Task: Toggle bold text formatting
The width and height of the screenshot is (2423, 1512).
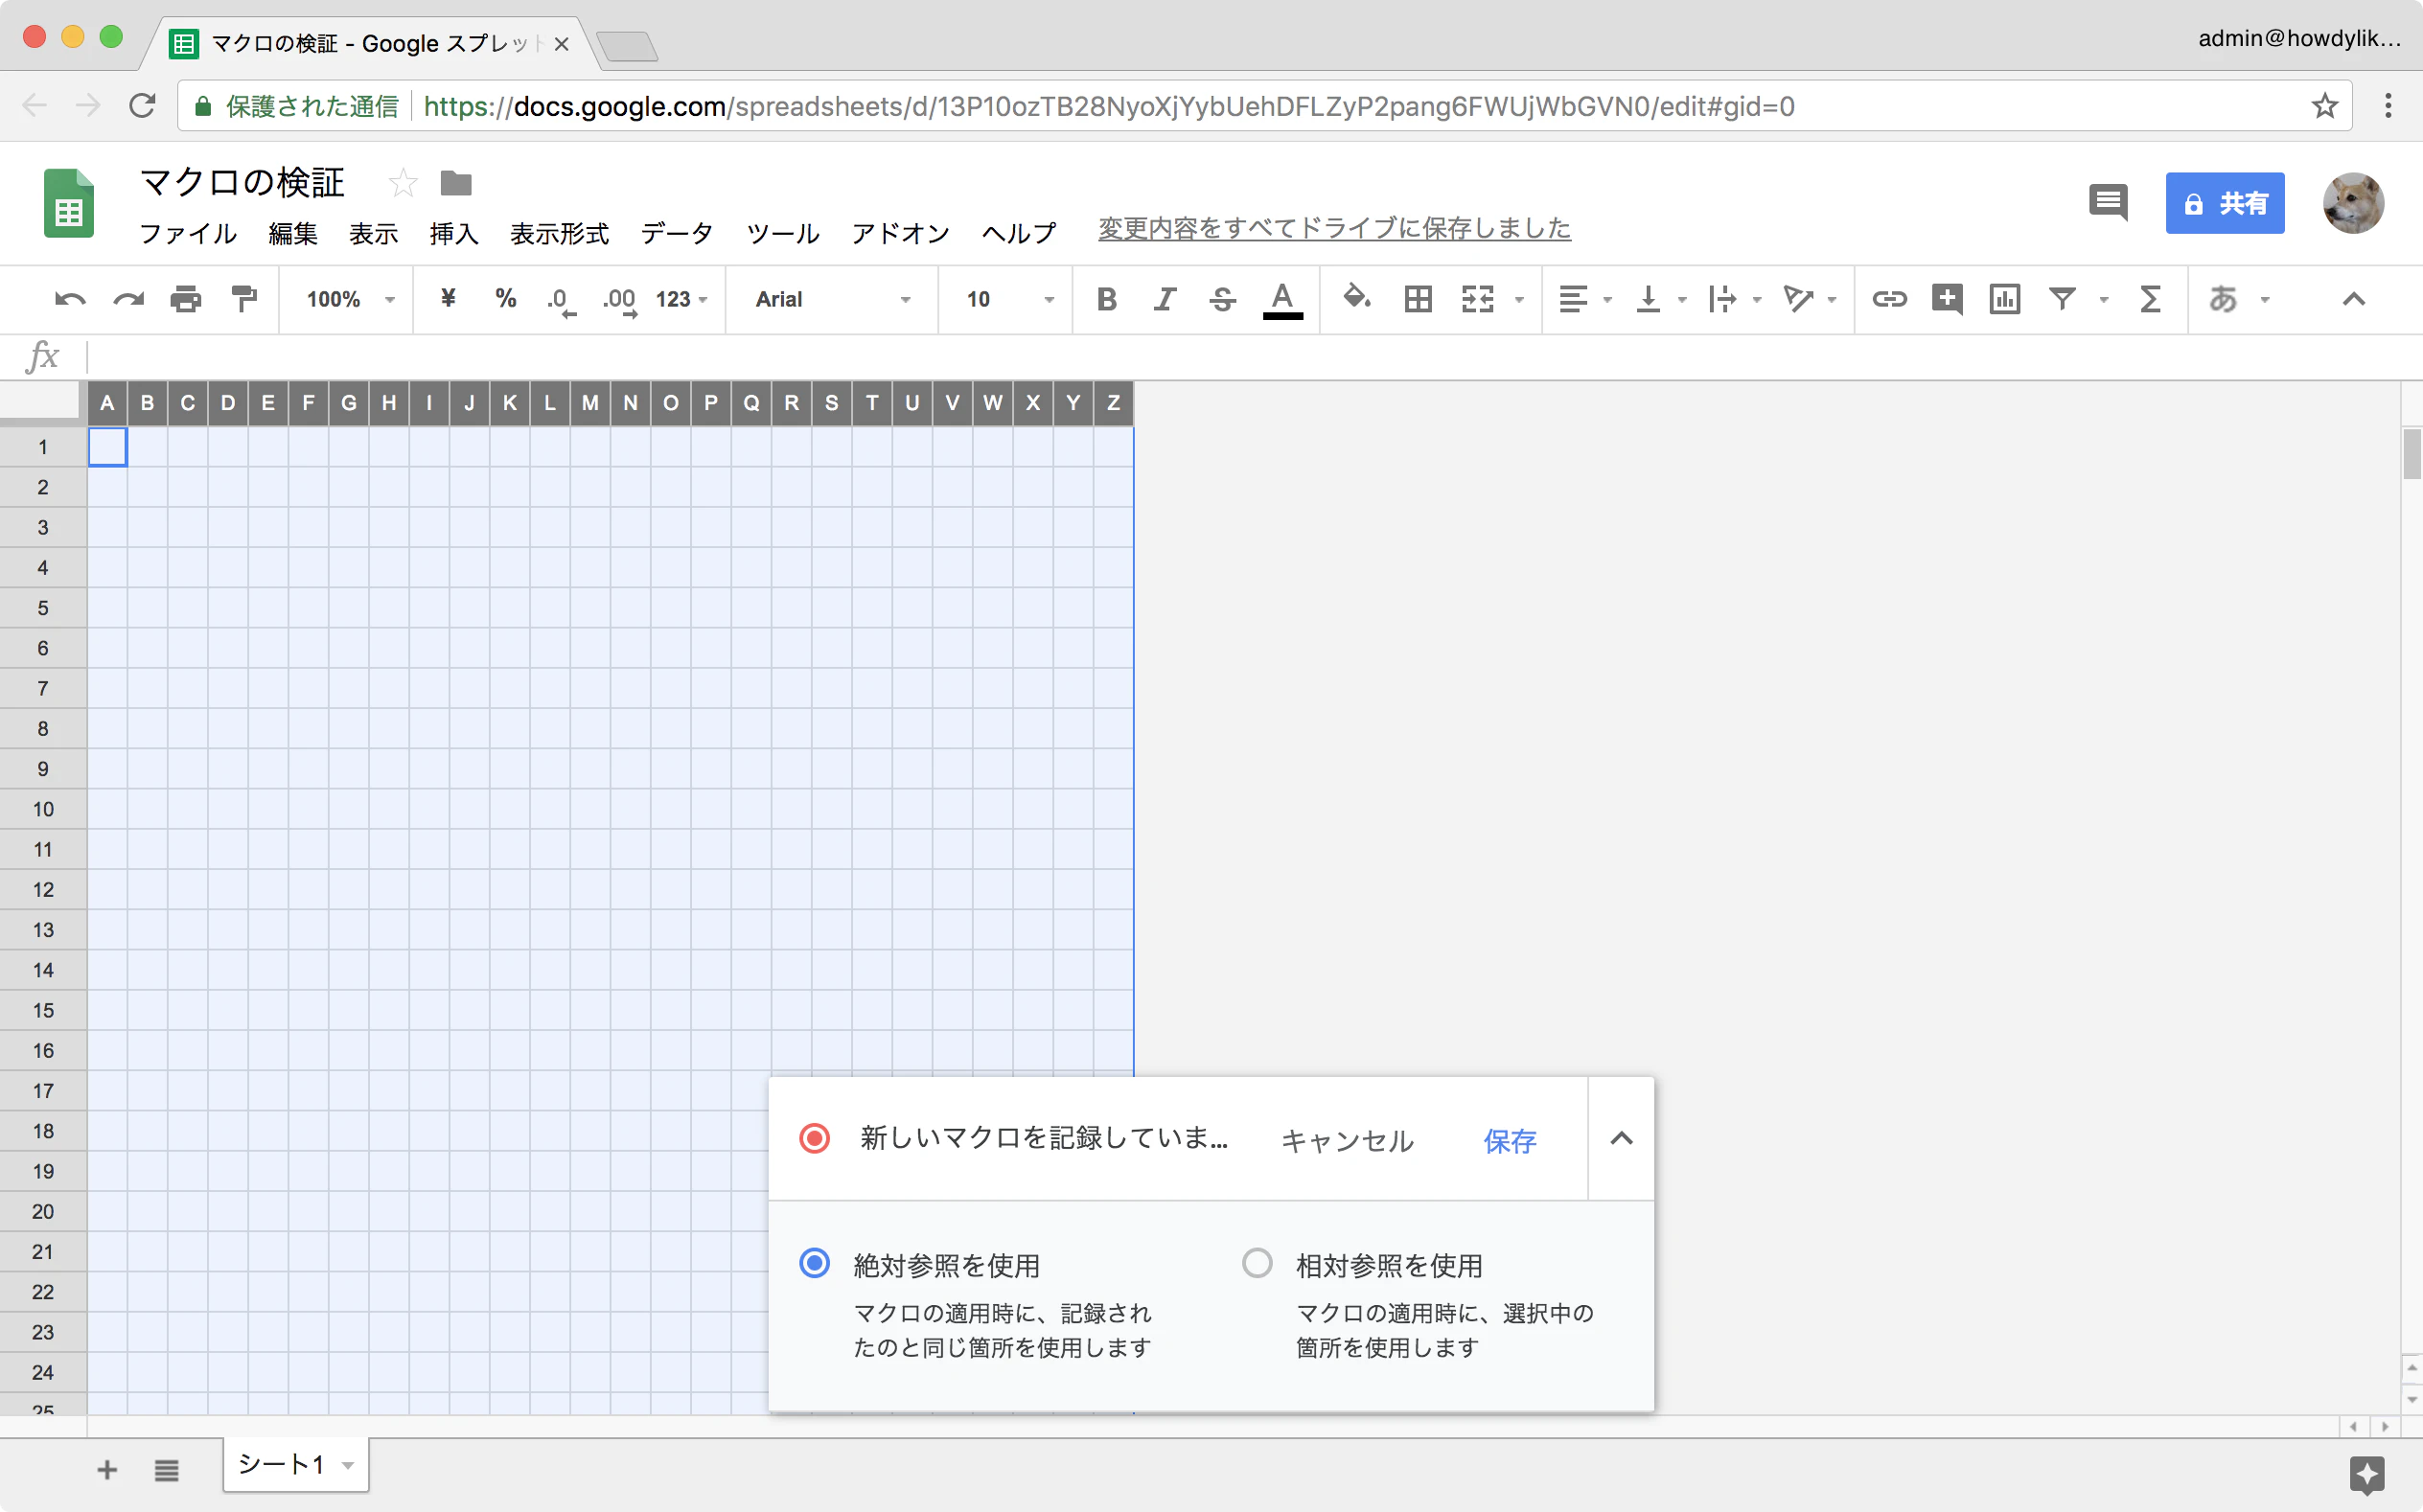Action: click(1106, 299)
